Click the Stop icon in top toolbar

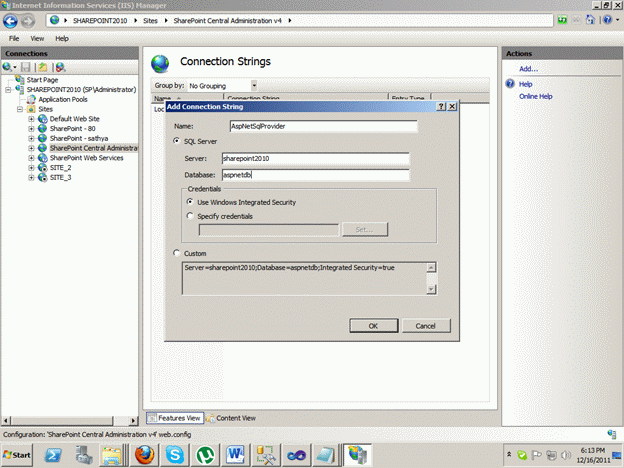576,20
